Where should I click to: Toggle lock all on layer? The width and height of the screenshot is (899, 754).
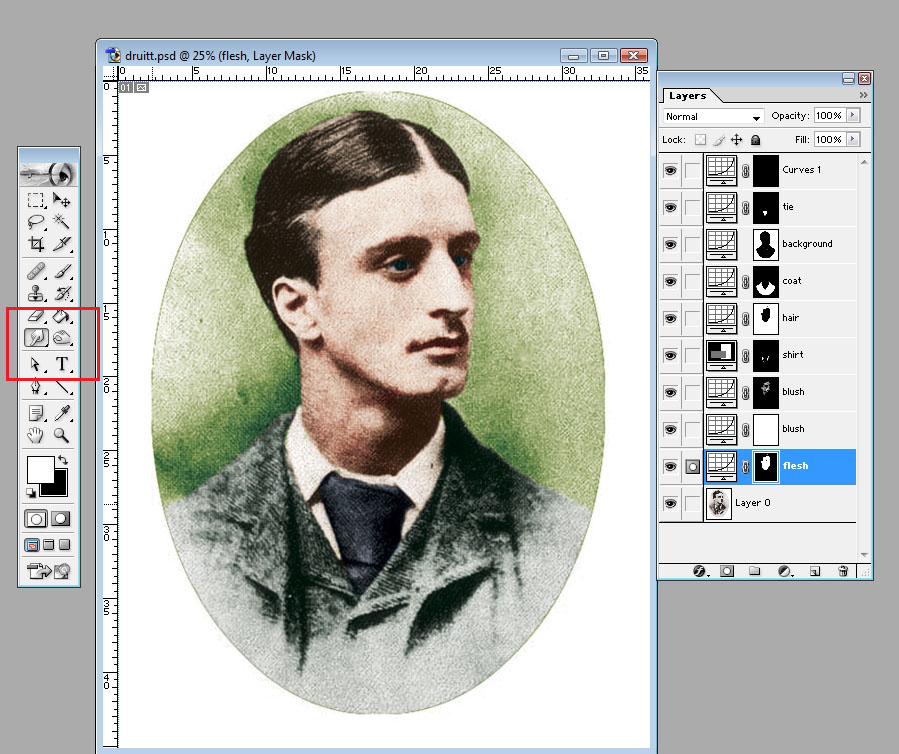coord(755,140)
